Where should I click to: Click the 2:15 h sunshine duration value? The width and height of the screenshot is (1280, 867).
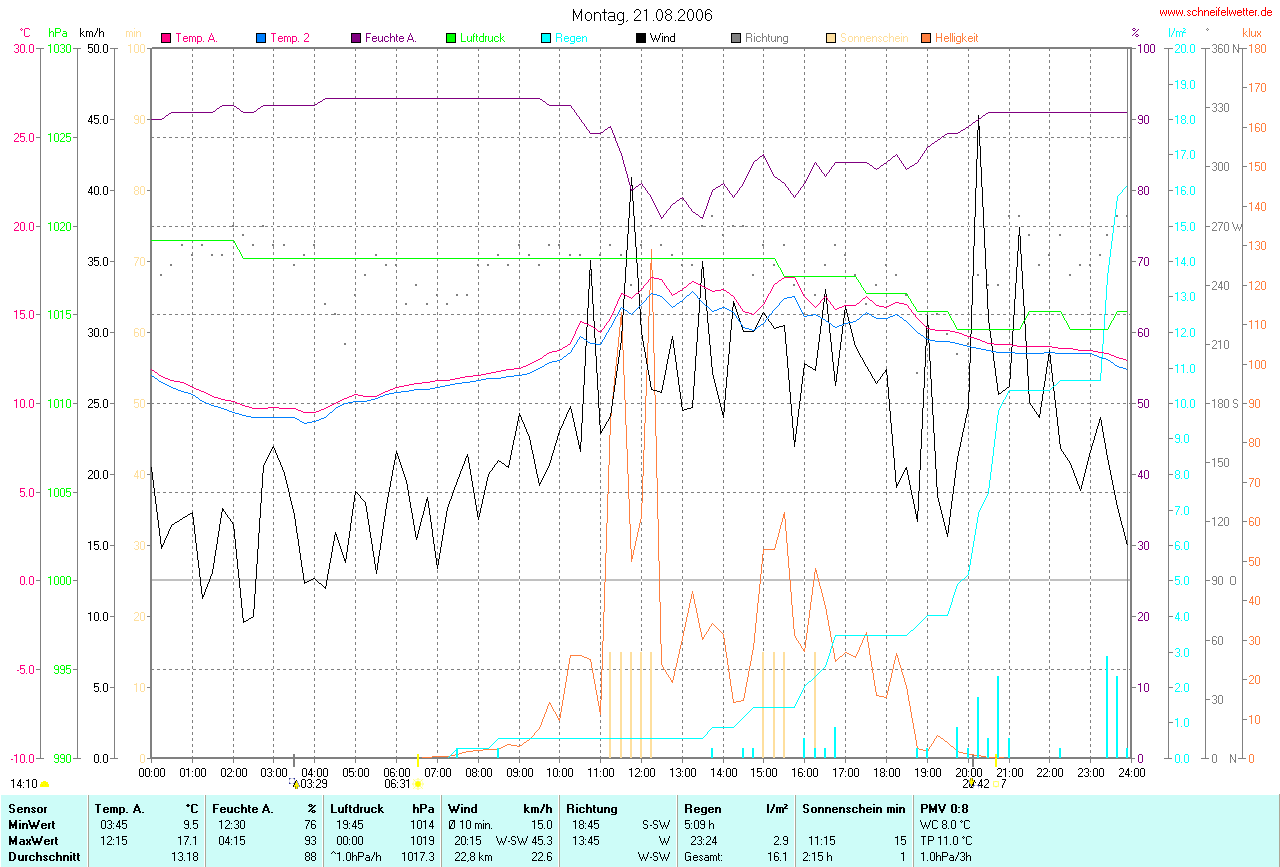tap(817, 857)
